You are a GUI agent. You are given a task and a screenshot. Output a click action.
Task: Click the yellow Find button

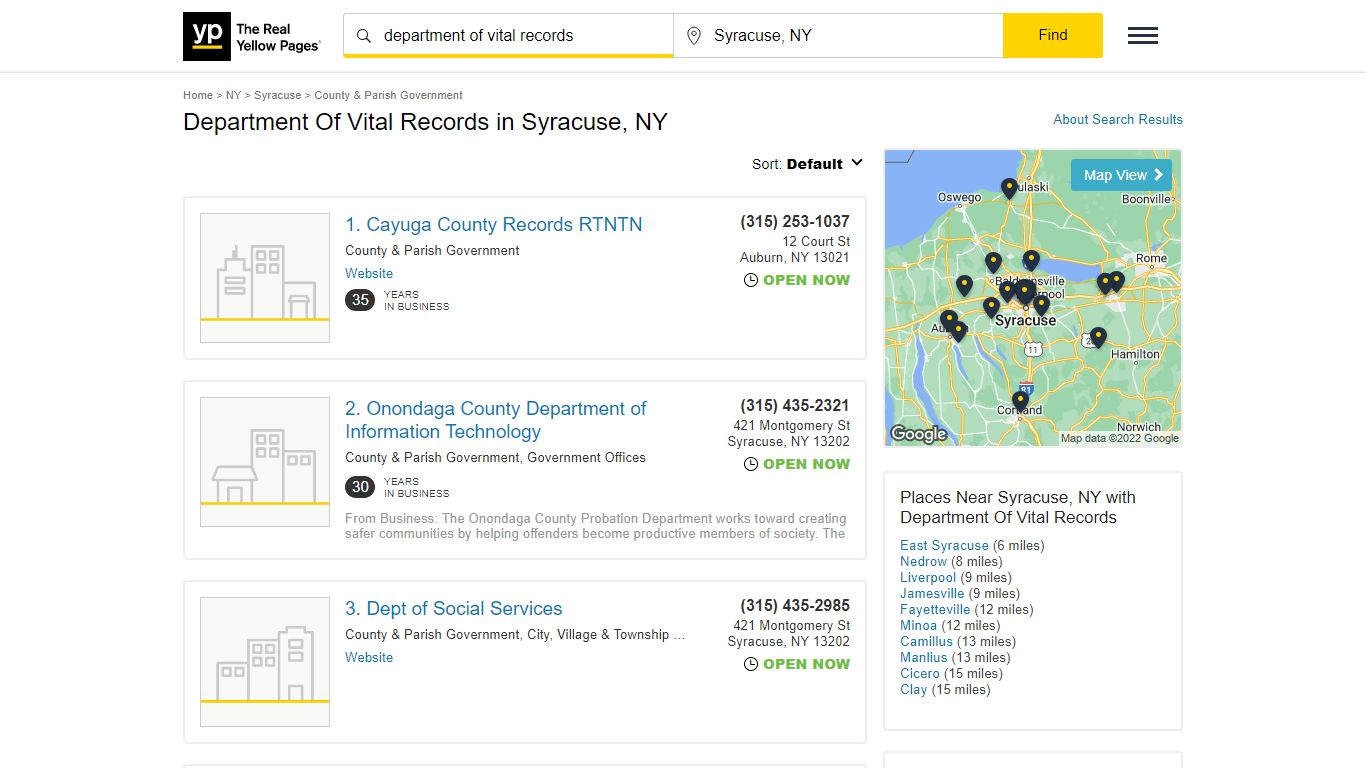point(1053,35)
